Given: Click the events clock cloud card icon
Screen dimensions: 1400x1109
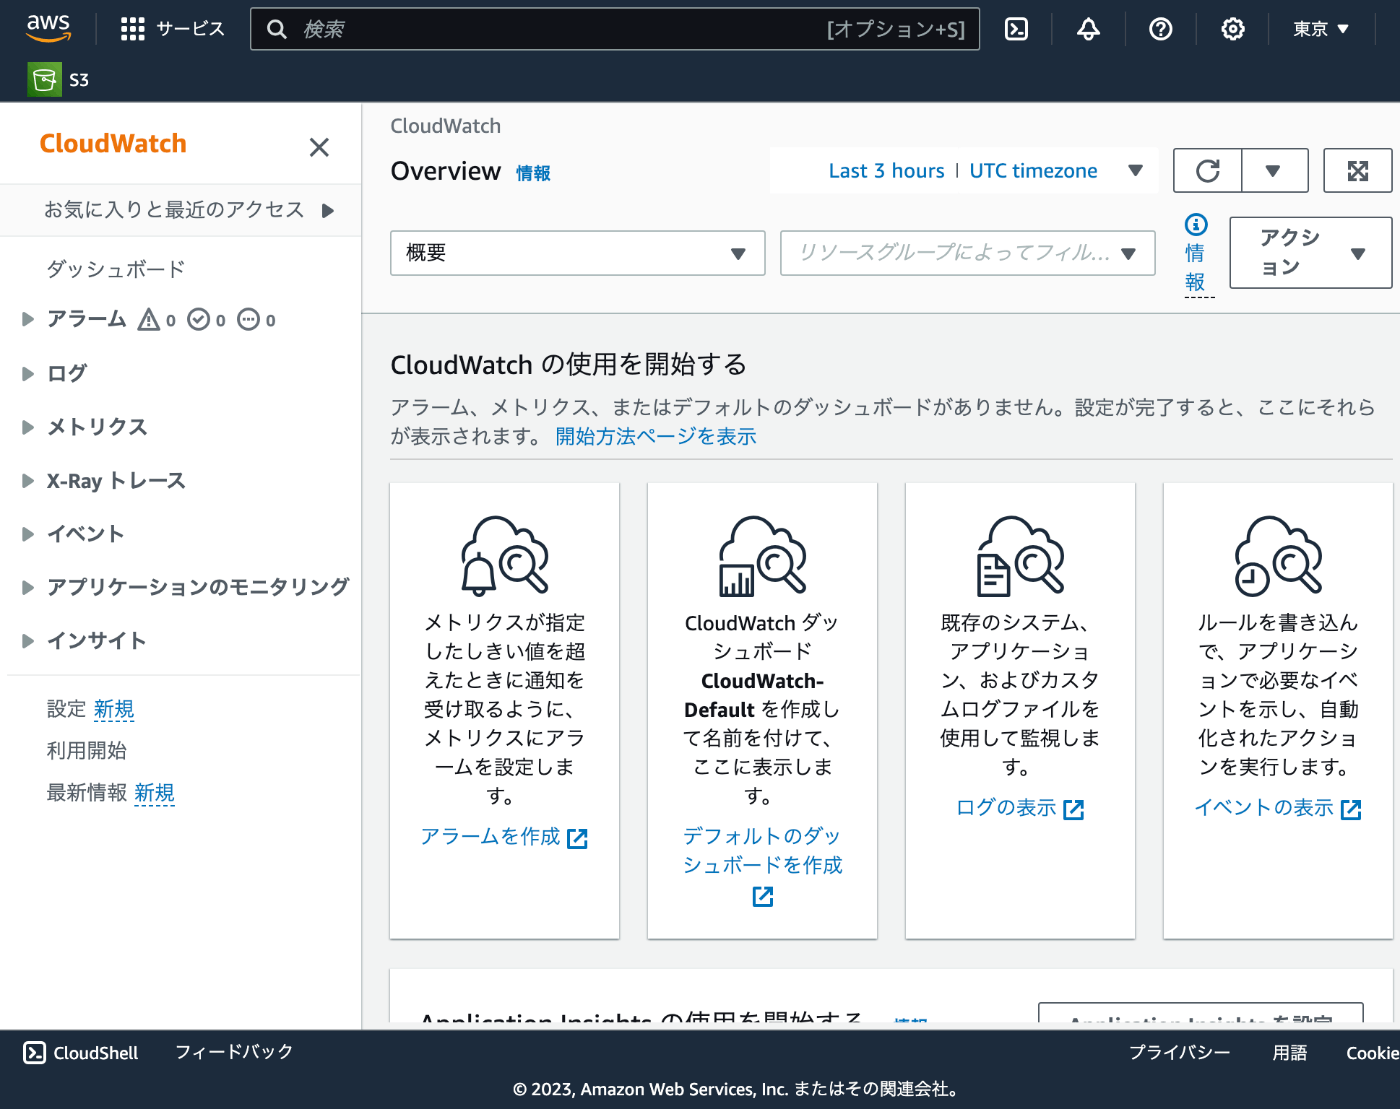Looking at the screenshot, I should click(x=1278, y=555).
